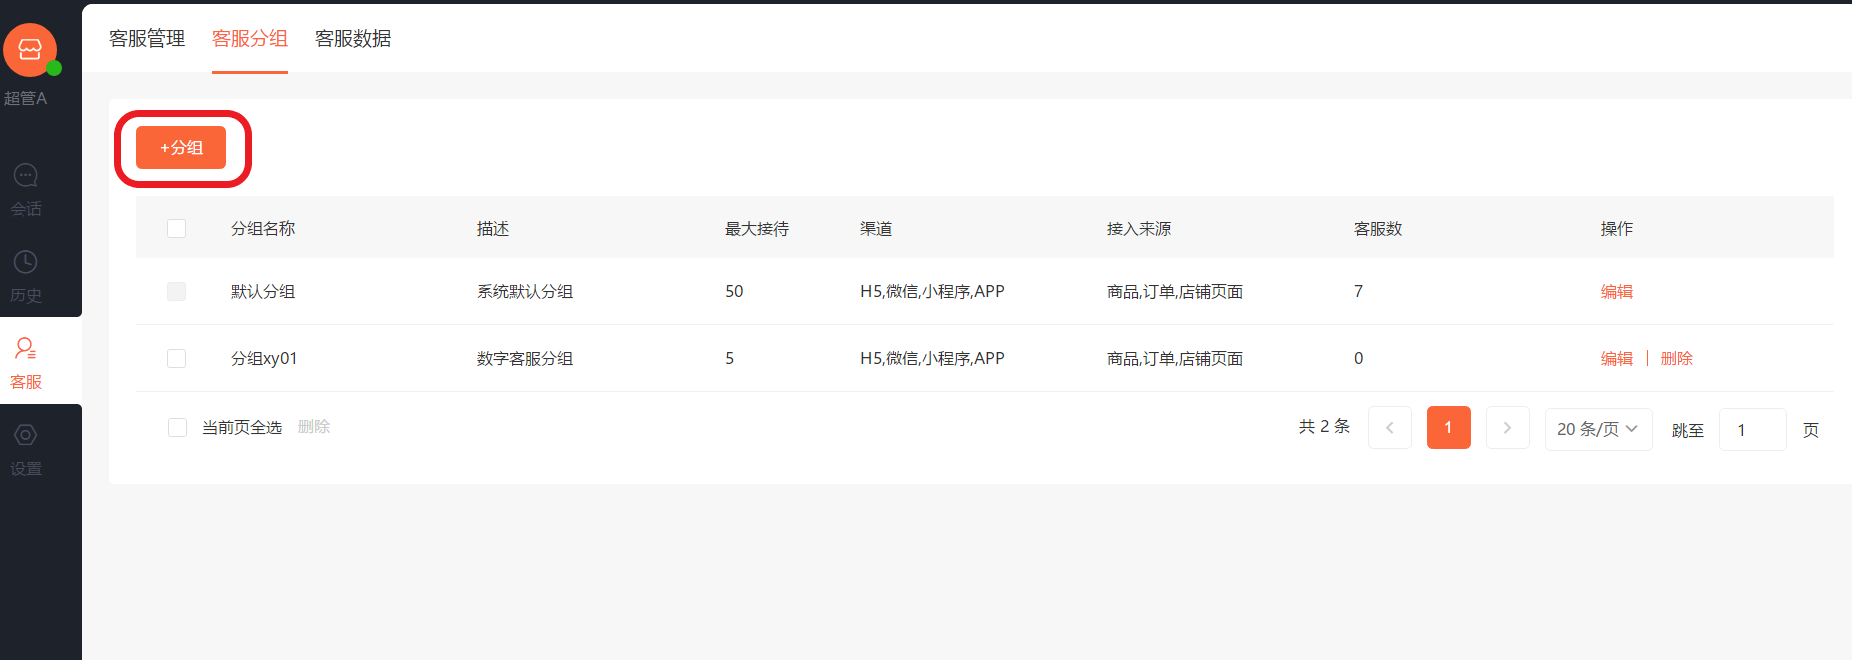The width and height of the screenshot is (1852, 660).
Task: Click the 最大接待 column header
Action: click(757, 229)
